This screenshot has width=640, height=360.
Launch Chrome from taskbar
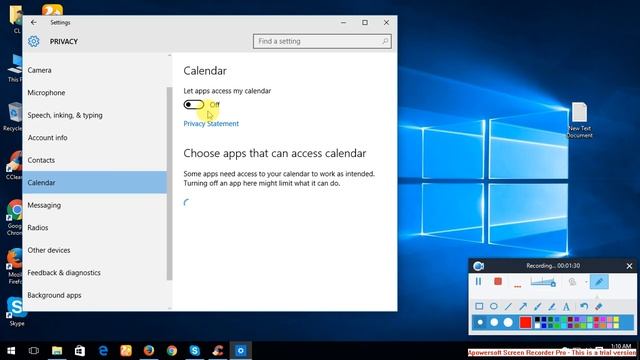coord(172,351)
